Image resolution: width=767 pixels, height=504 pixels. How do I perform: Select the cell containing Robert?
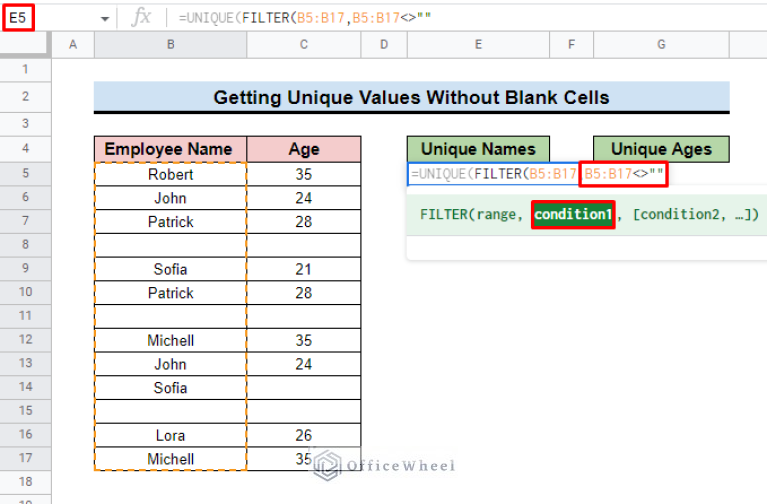[x=170, y=174]
